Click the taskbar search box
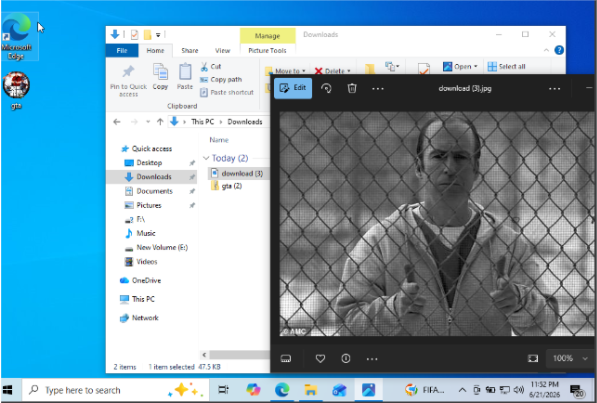This screenshot has height=403, width=597. [x=115, y=390]
